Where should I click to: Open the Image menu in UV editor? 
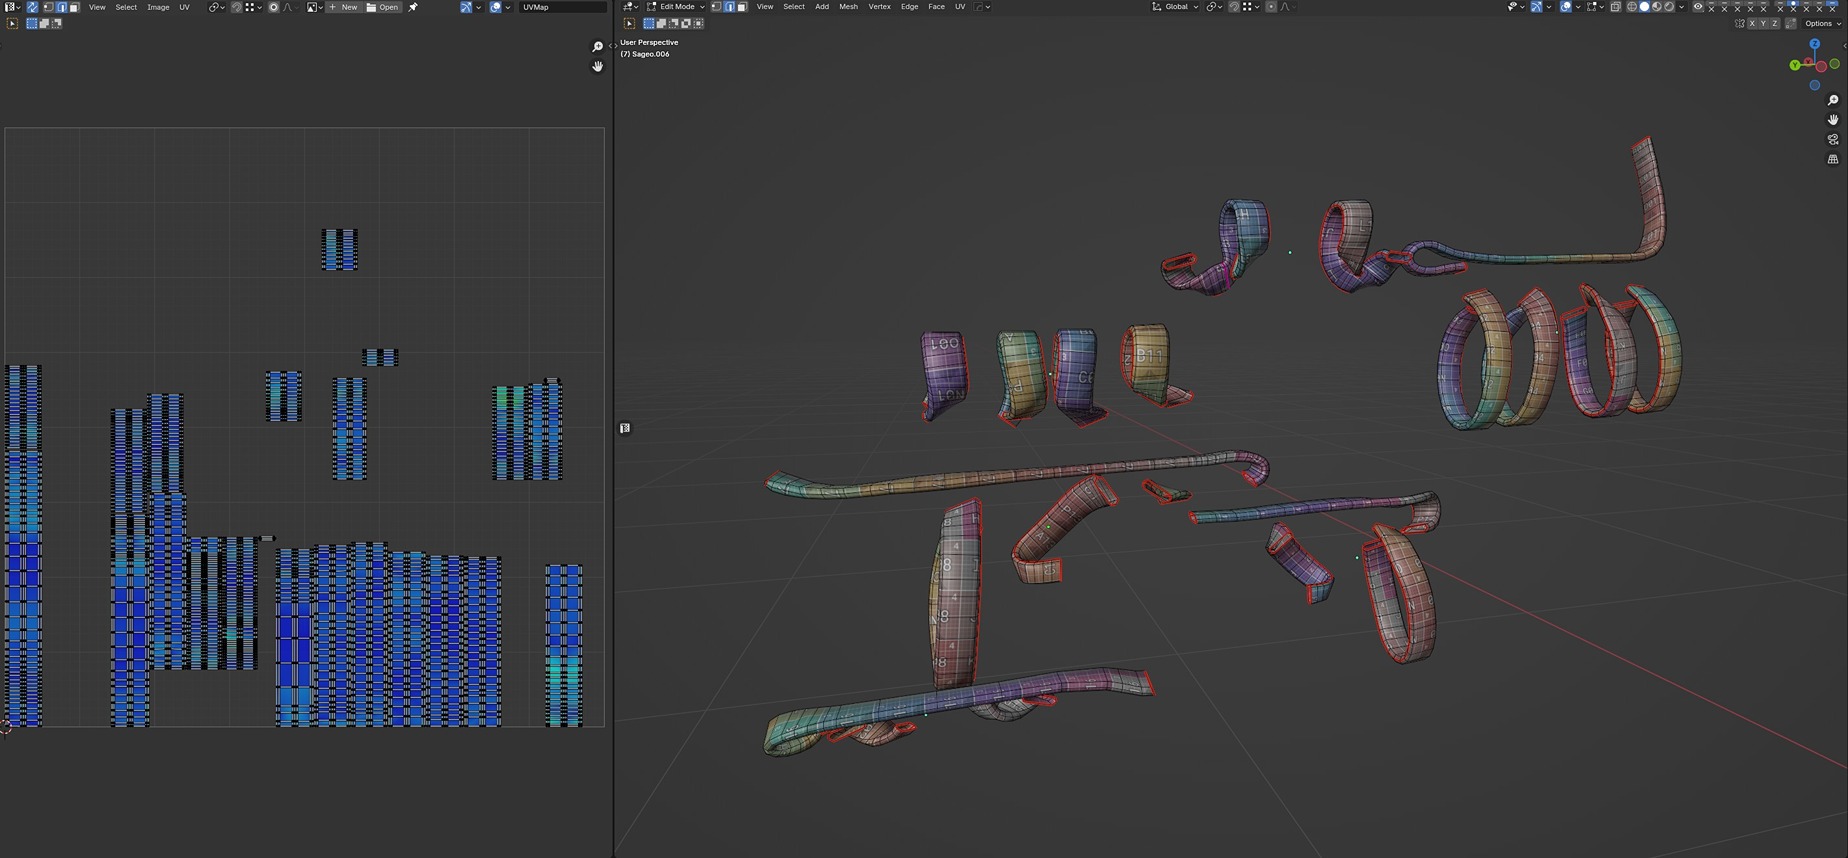pos(158,7)
